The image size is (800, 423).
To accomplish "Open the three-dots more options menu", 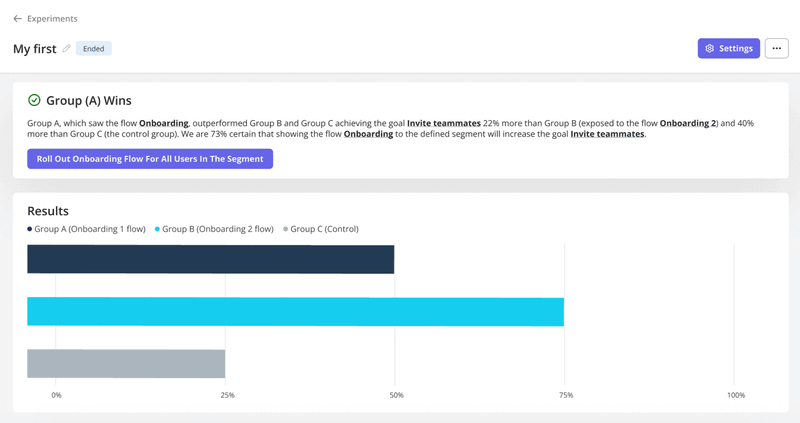I will (776, 48).
